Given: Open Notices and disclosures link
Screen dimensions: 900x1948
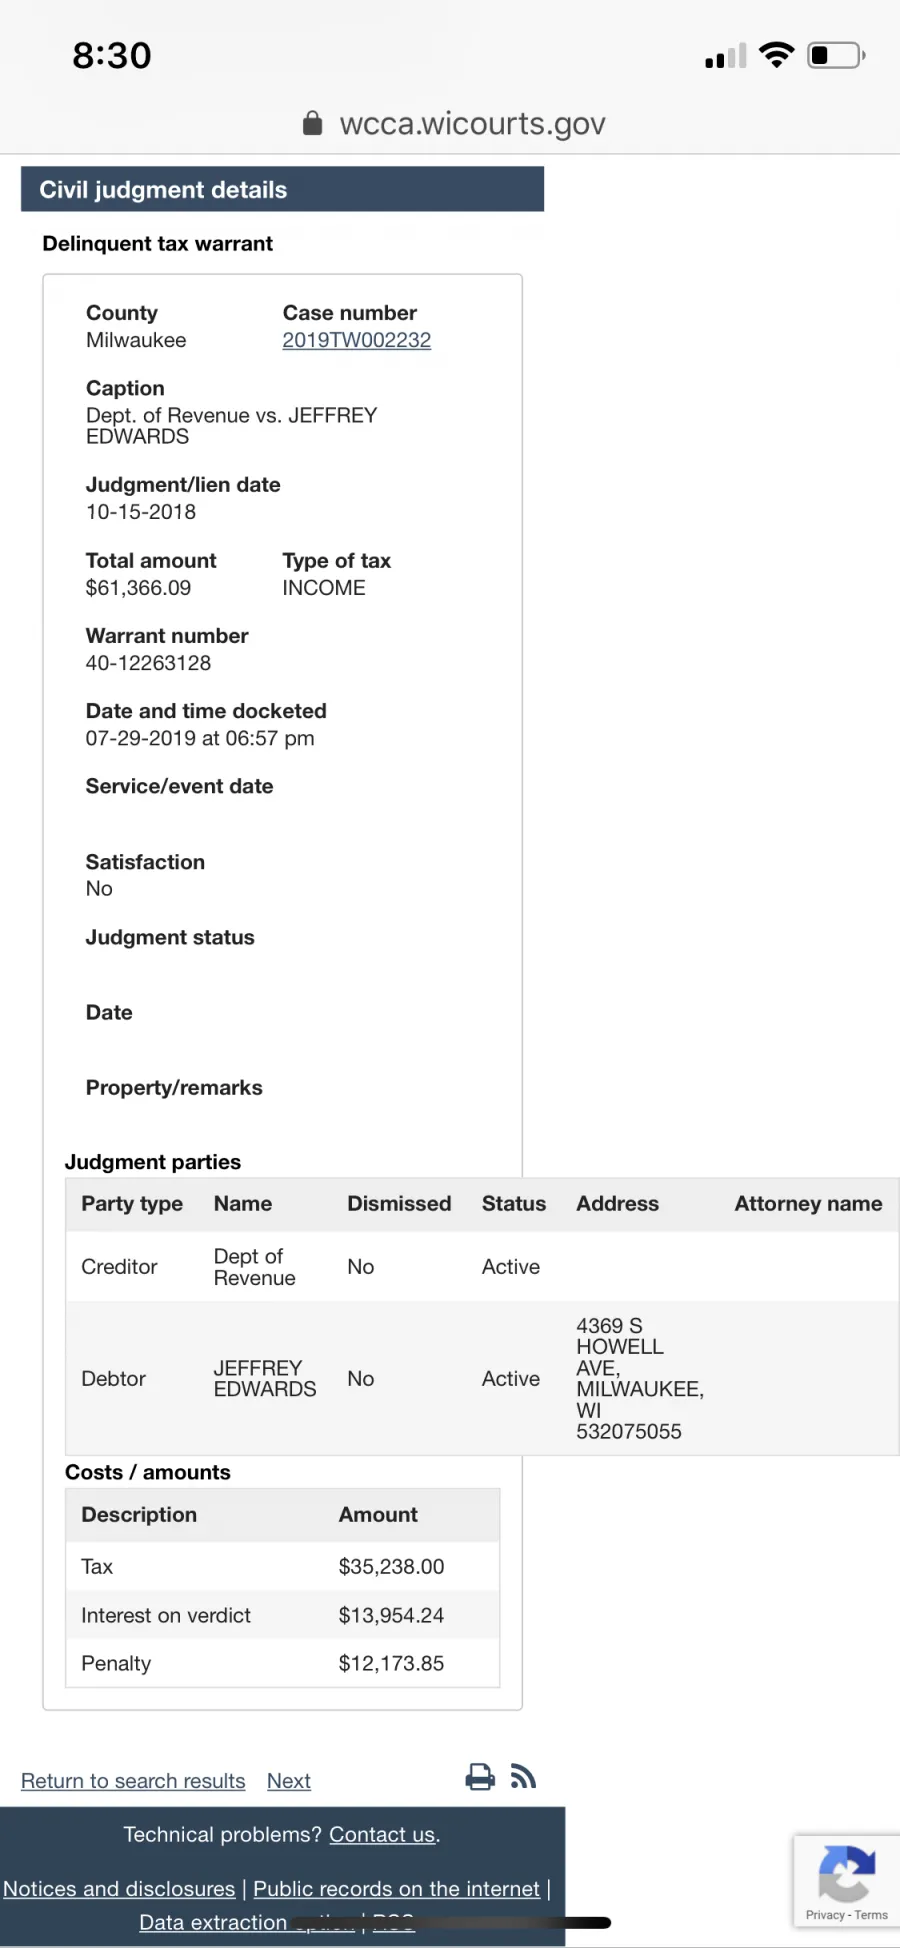Looking at the screenshot, I should [x=119, y=1889].
